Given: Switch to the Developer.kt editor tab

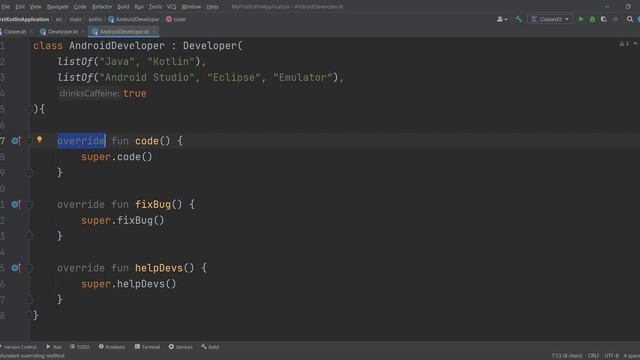Looking at the screenshot, I should (62, 31).
